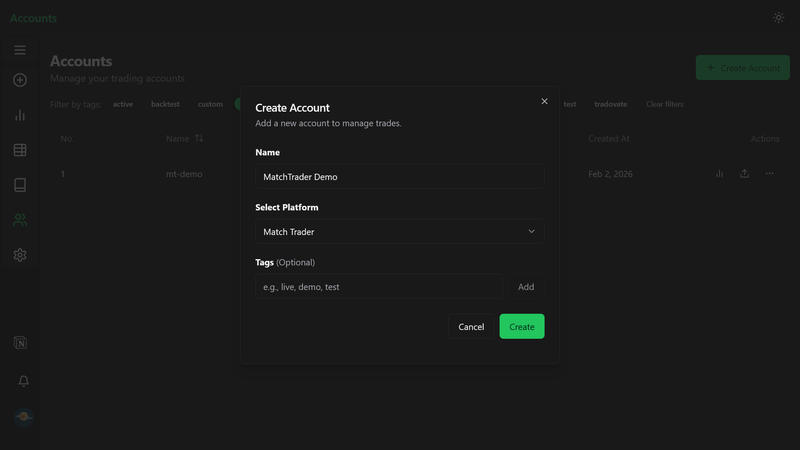Open the table view sidebar icon

coord(20,150)
